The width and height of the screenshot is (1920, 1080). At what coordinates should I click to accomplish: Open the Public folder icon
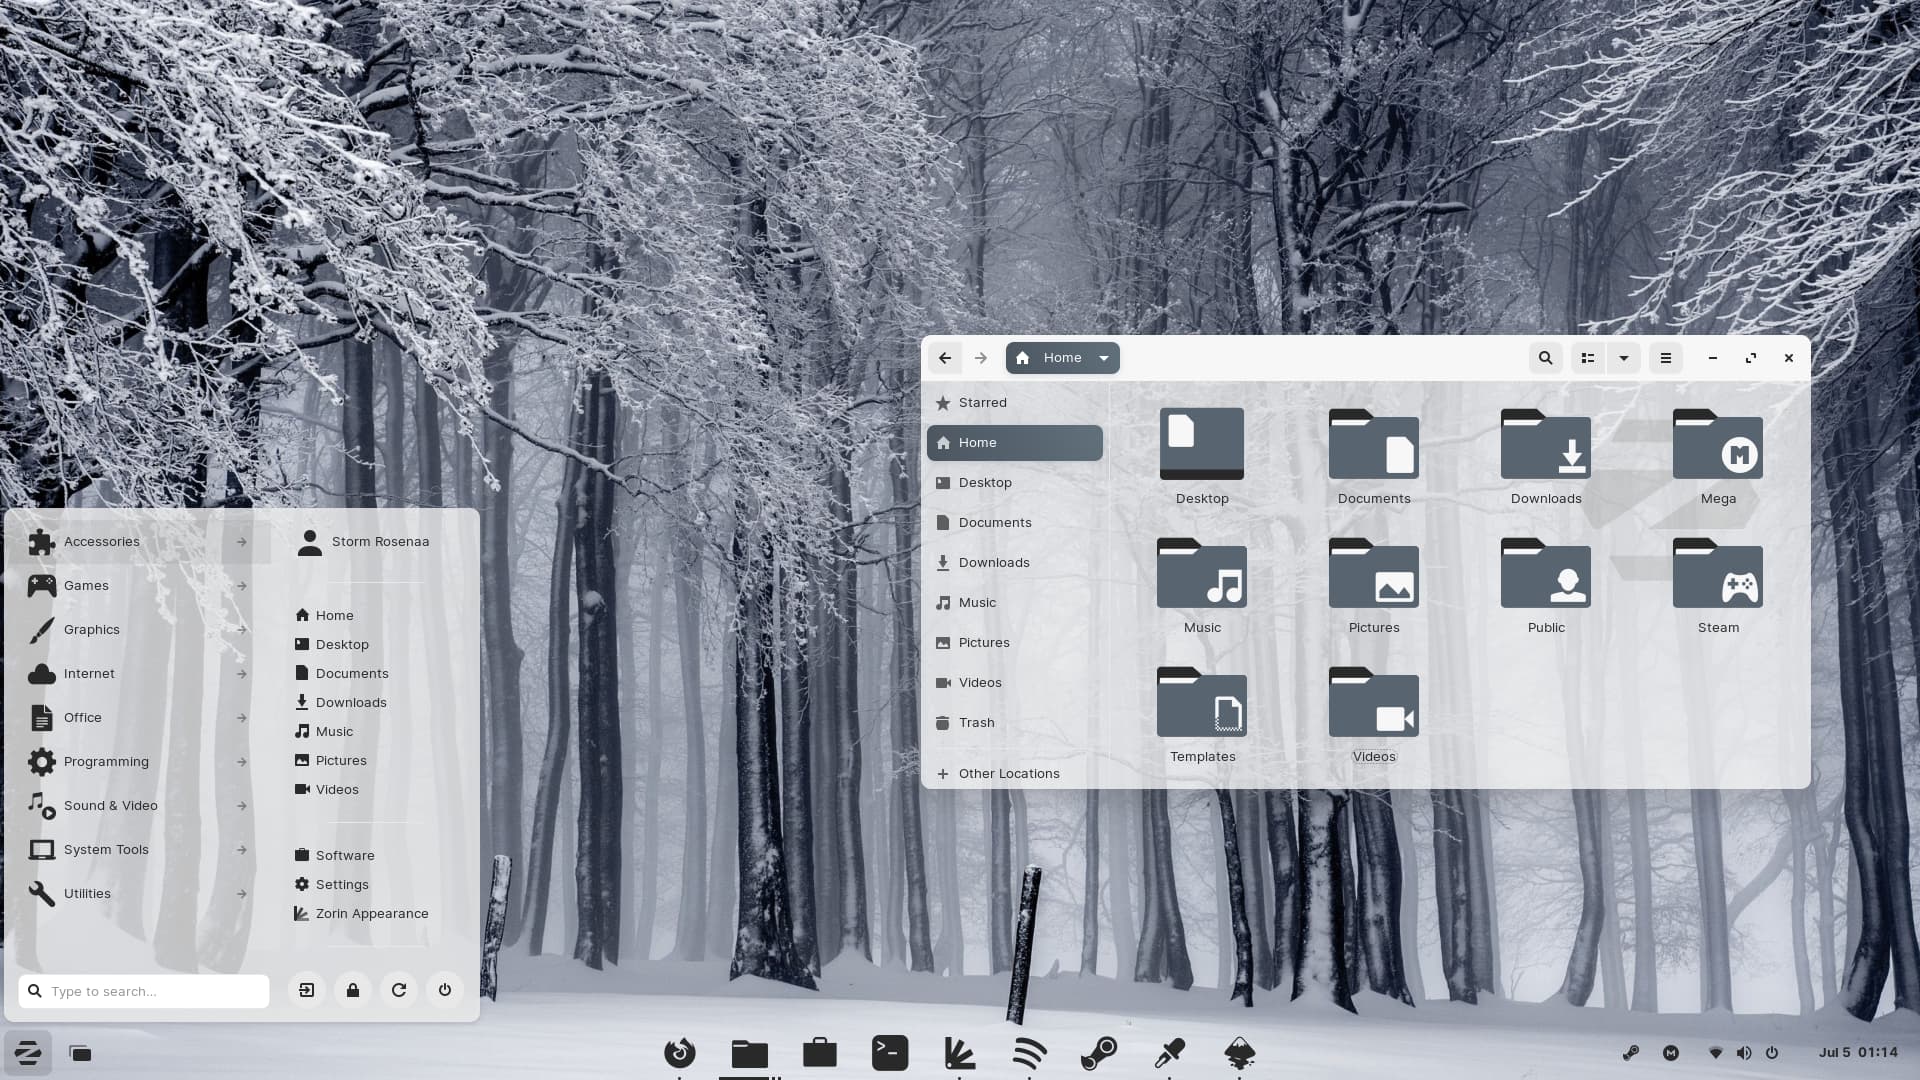(1546, 573)
